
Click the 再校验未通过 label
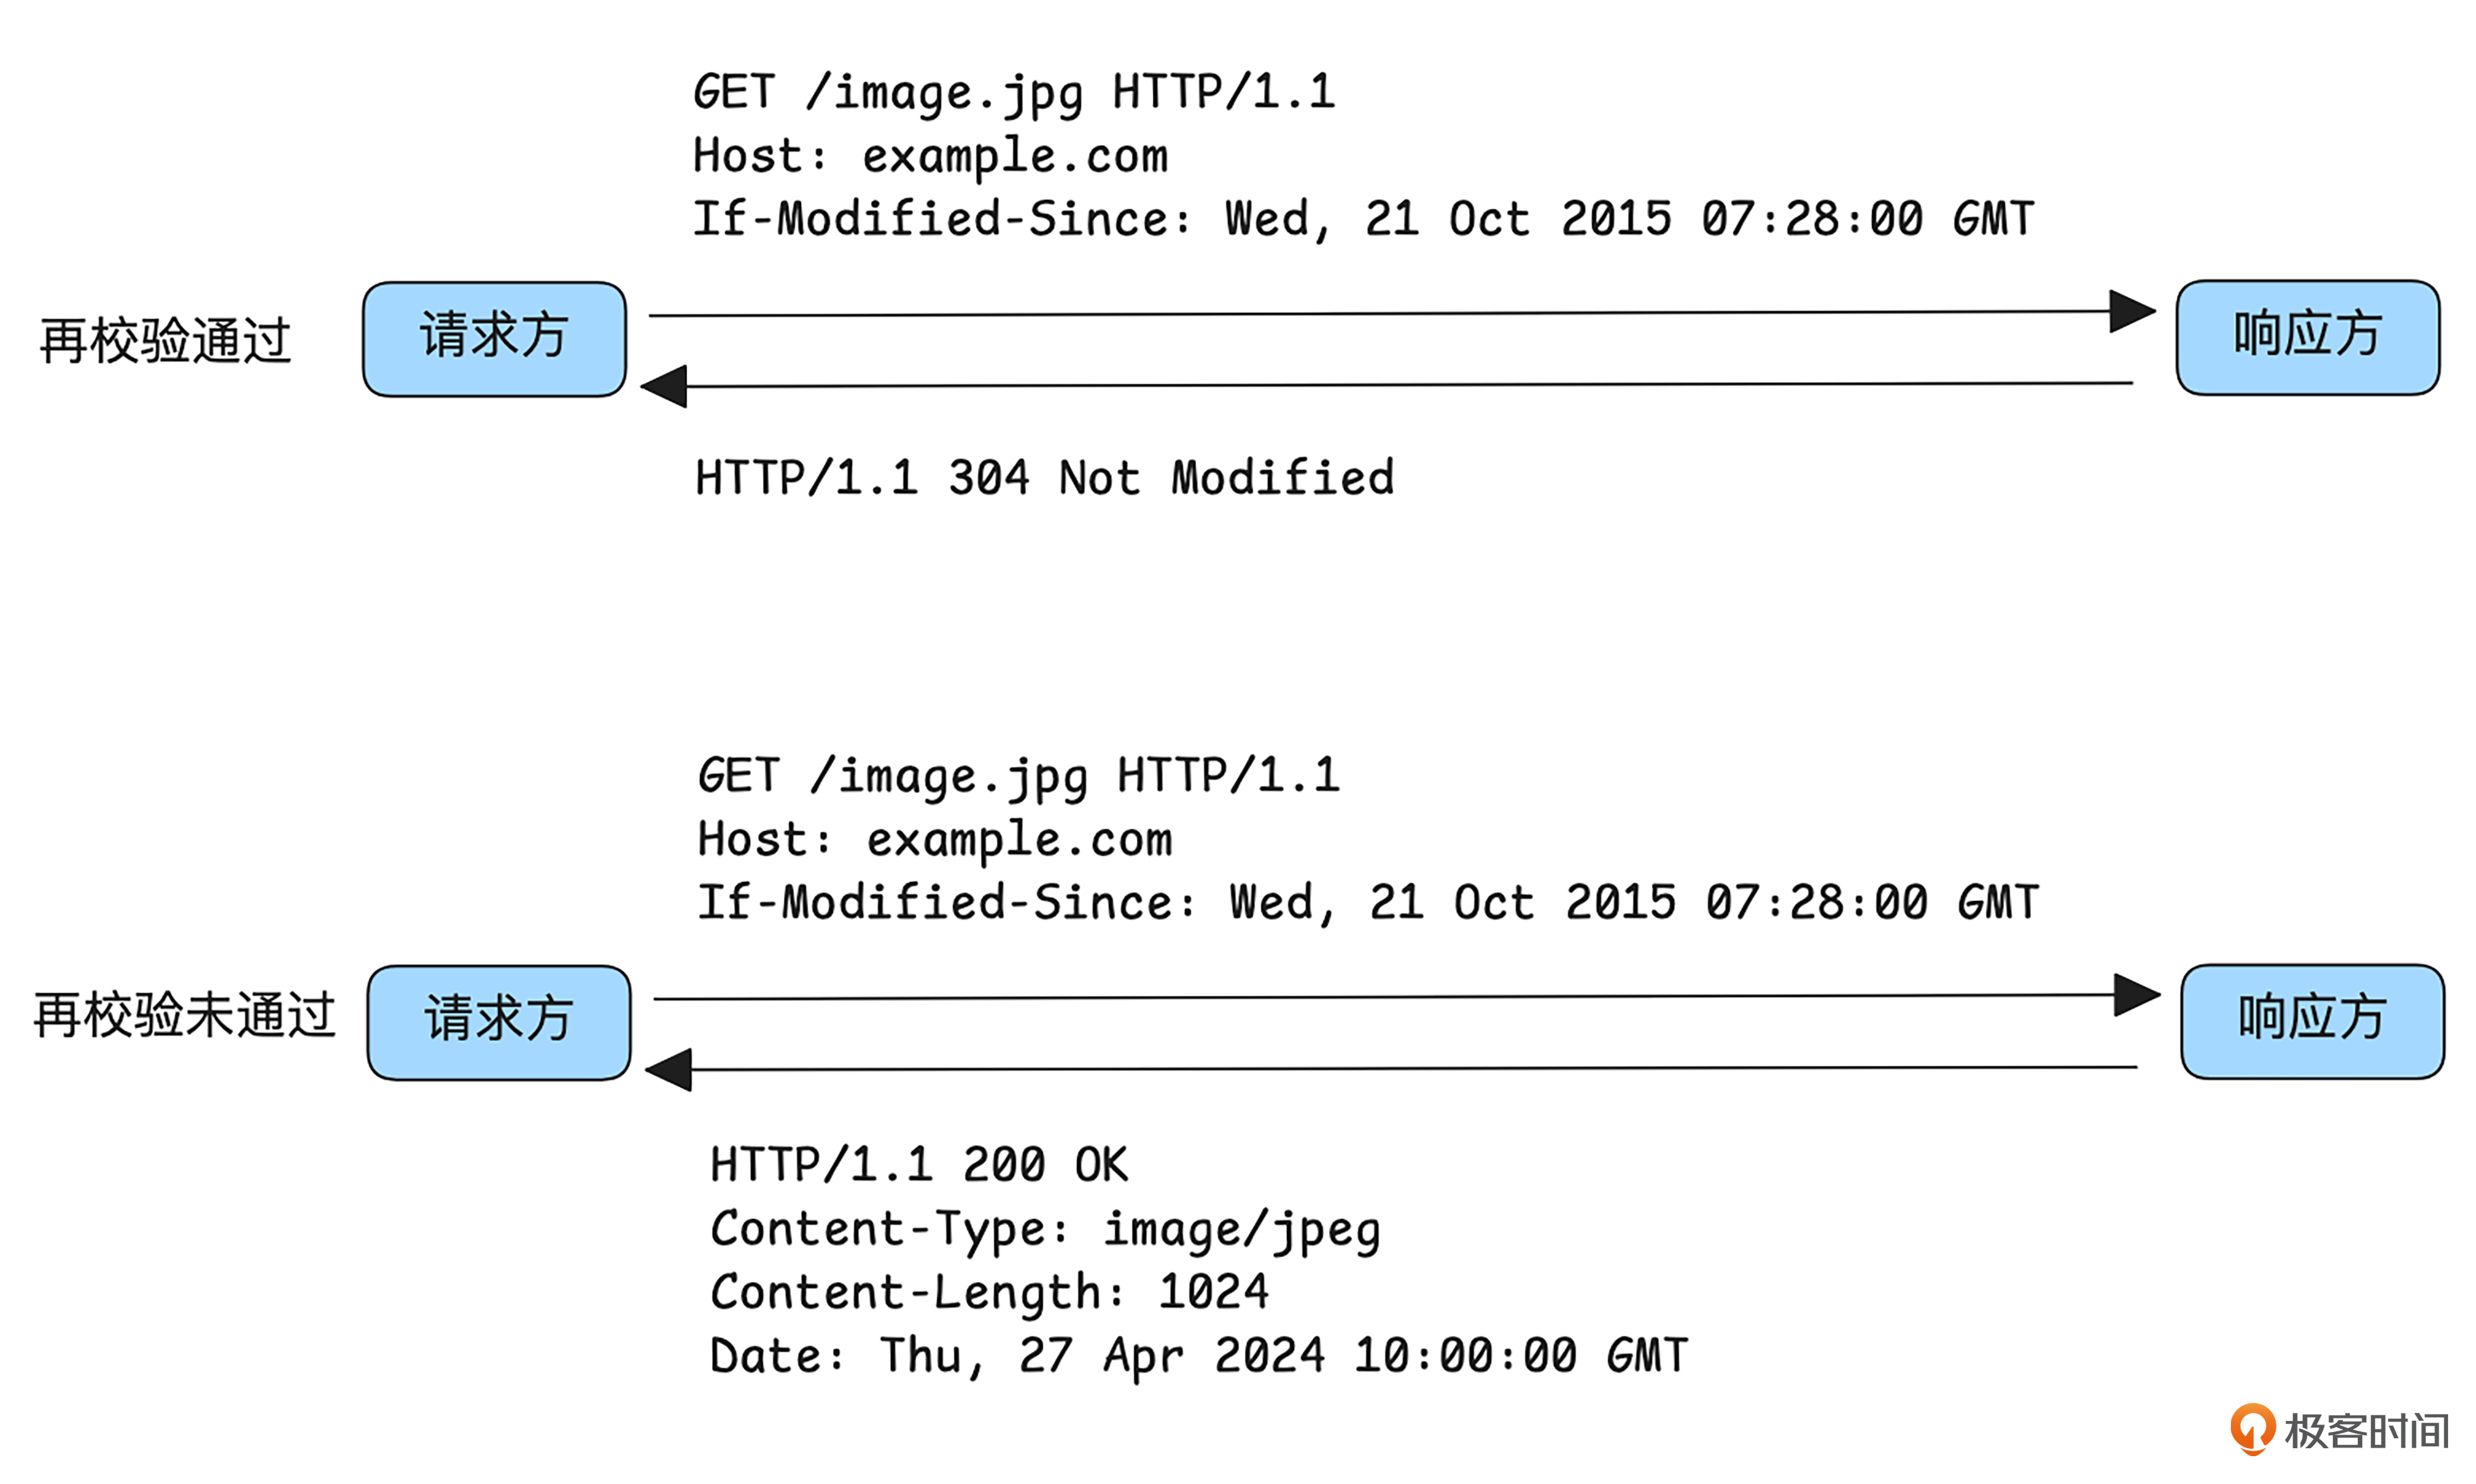click(x=184, y=1016)
